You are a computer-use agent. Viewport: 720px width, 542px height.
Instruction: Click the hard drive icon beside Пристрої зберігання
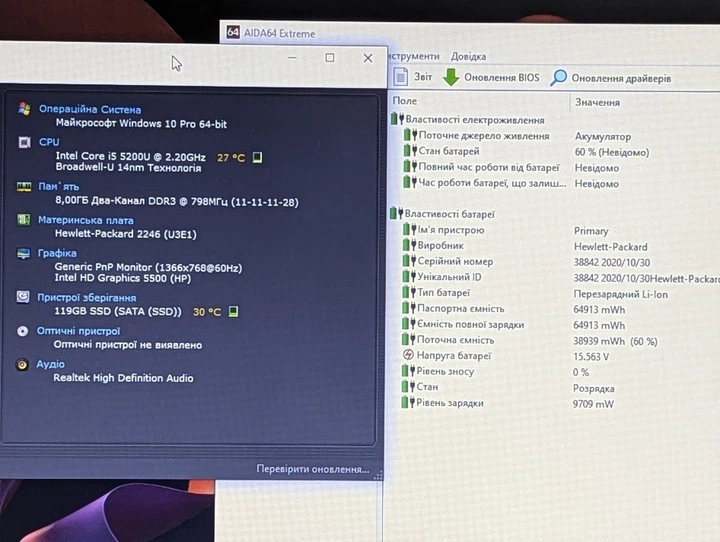[23, 297]
